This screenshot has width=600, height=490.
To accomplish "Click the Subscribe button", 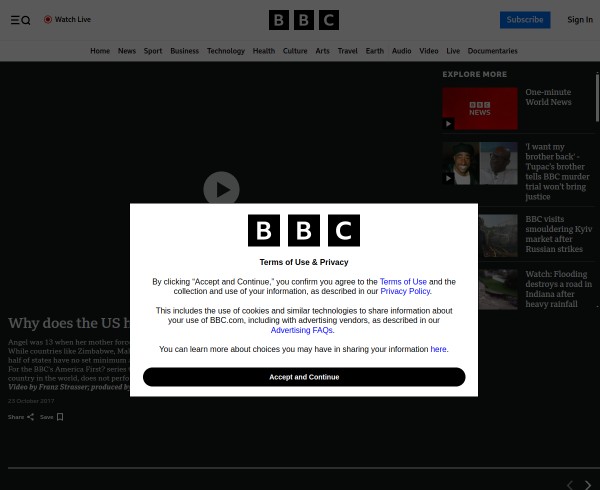I will pos(525,20).
